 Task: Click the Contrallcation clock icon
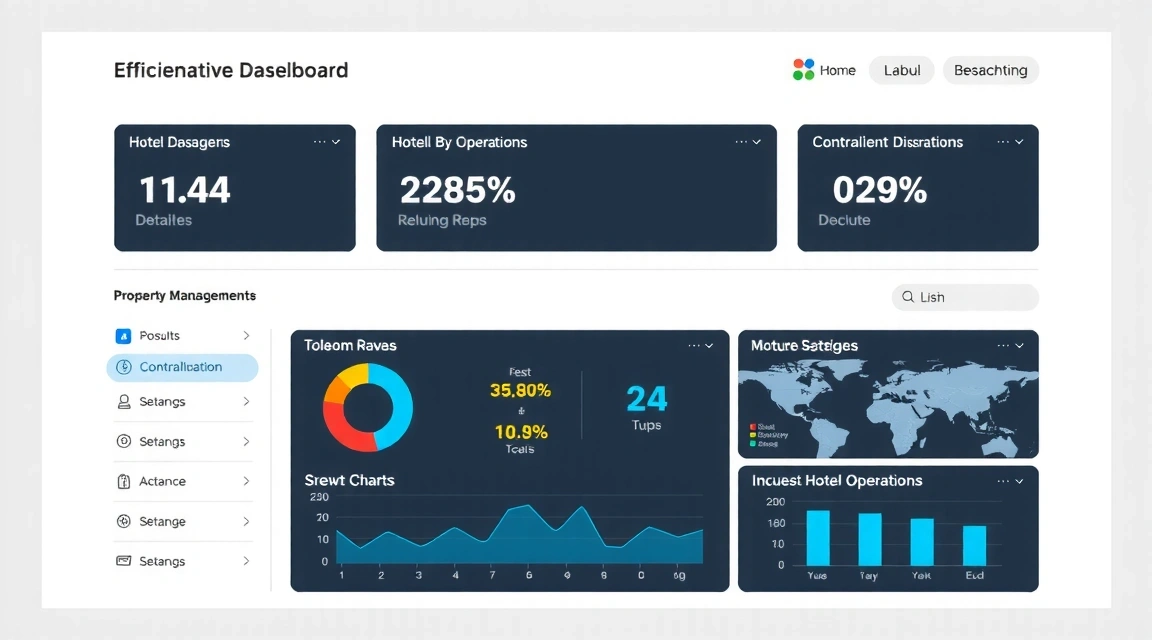[123, 367]
